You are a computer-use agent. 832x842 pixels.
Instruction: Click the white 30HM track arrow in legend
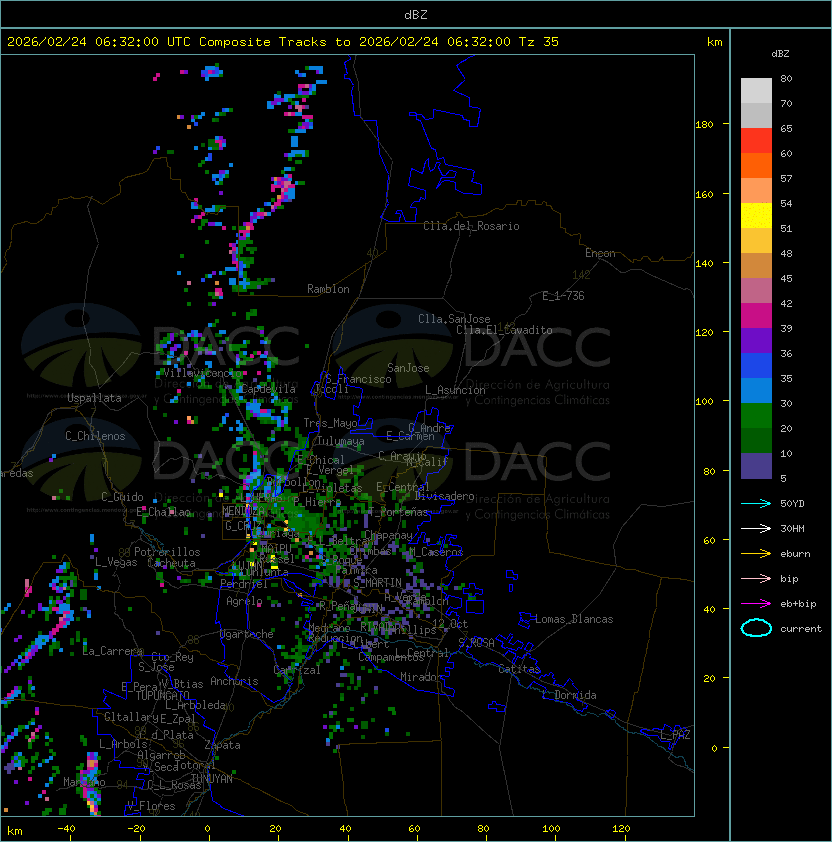click(x=756, y=528)
